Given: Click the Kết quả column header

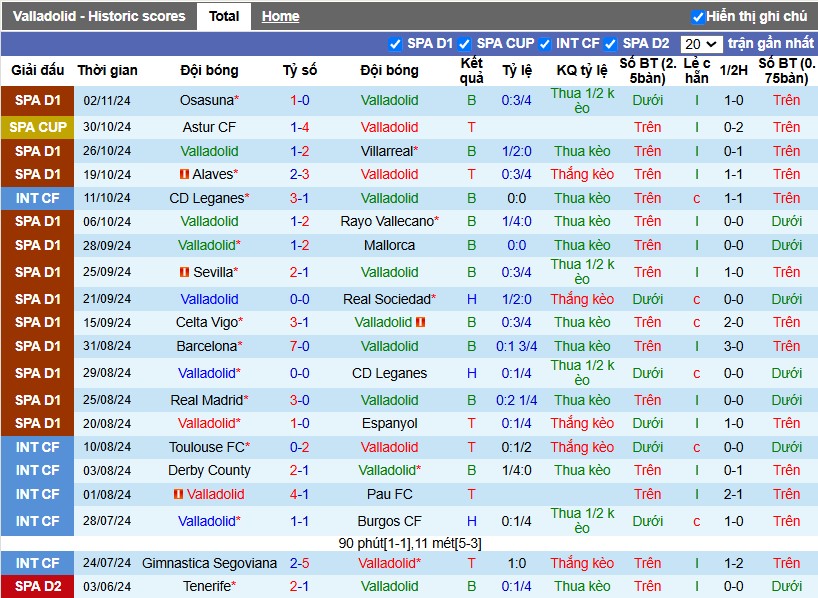Looking at the screenshot, I should (x=472, y=70).
